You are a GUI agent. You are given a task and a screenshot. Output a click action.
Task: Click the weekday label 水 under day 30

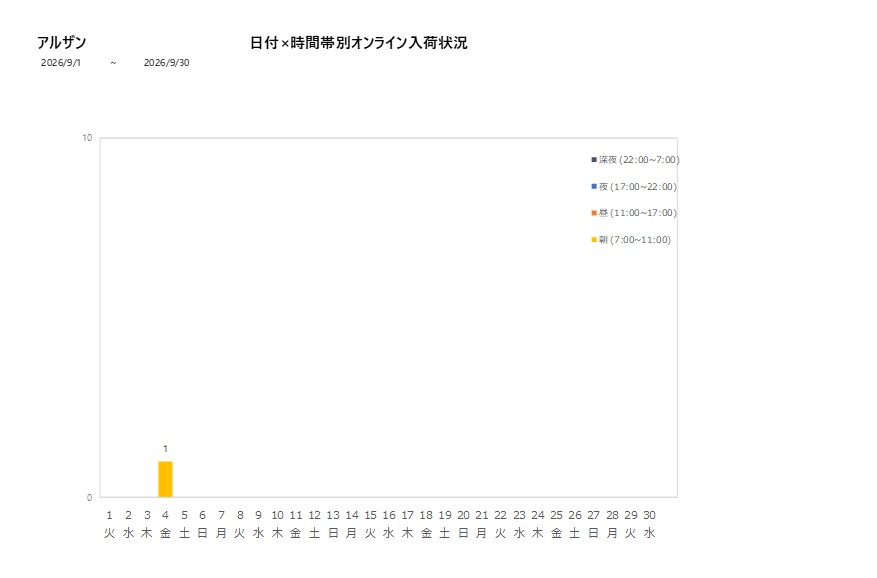pos(649,533)
